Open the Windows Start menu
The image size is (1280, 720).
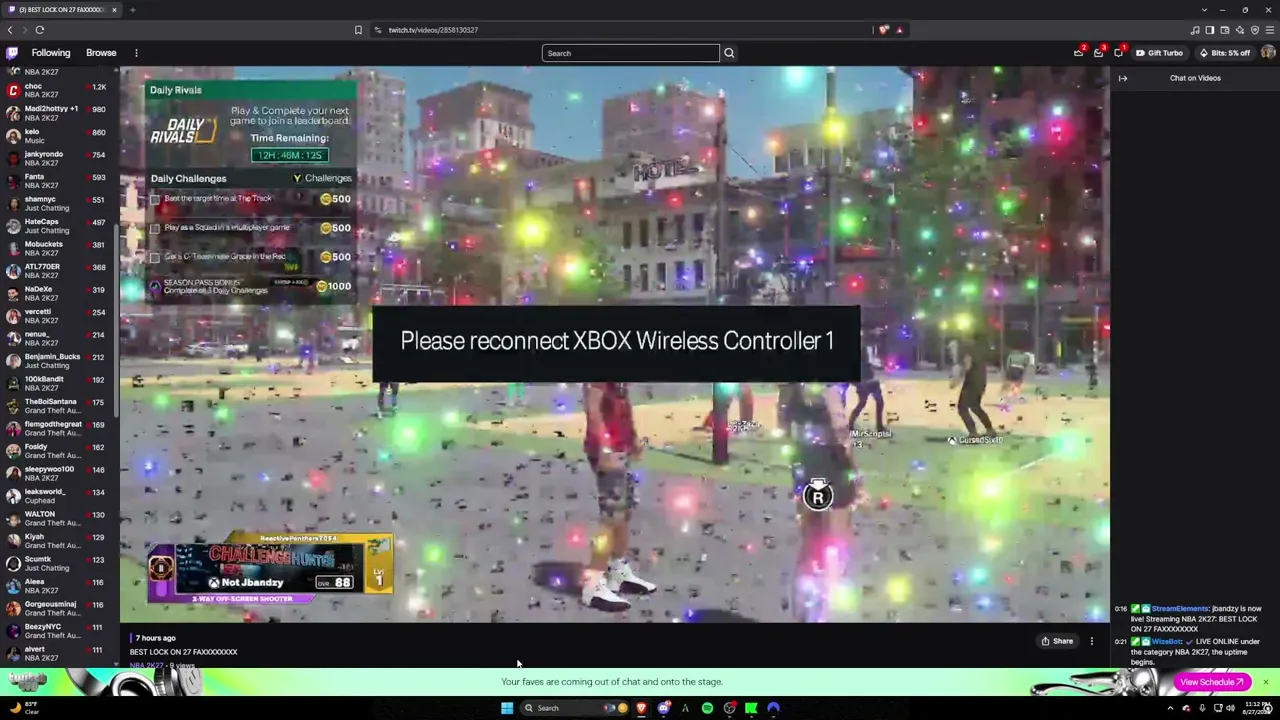(507, 708)
